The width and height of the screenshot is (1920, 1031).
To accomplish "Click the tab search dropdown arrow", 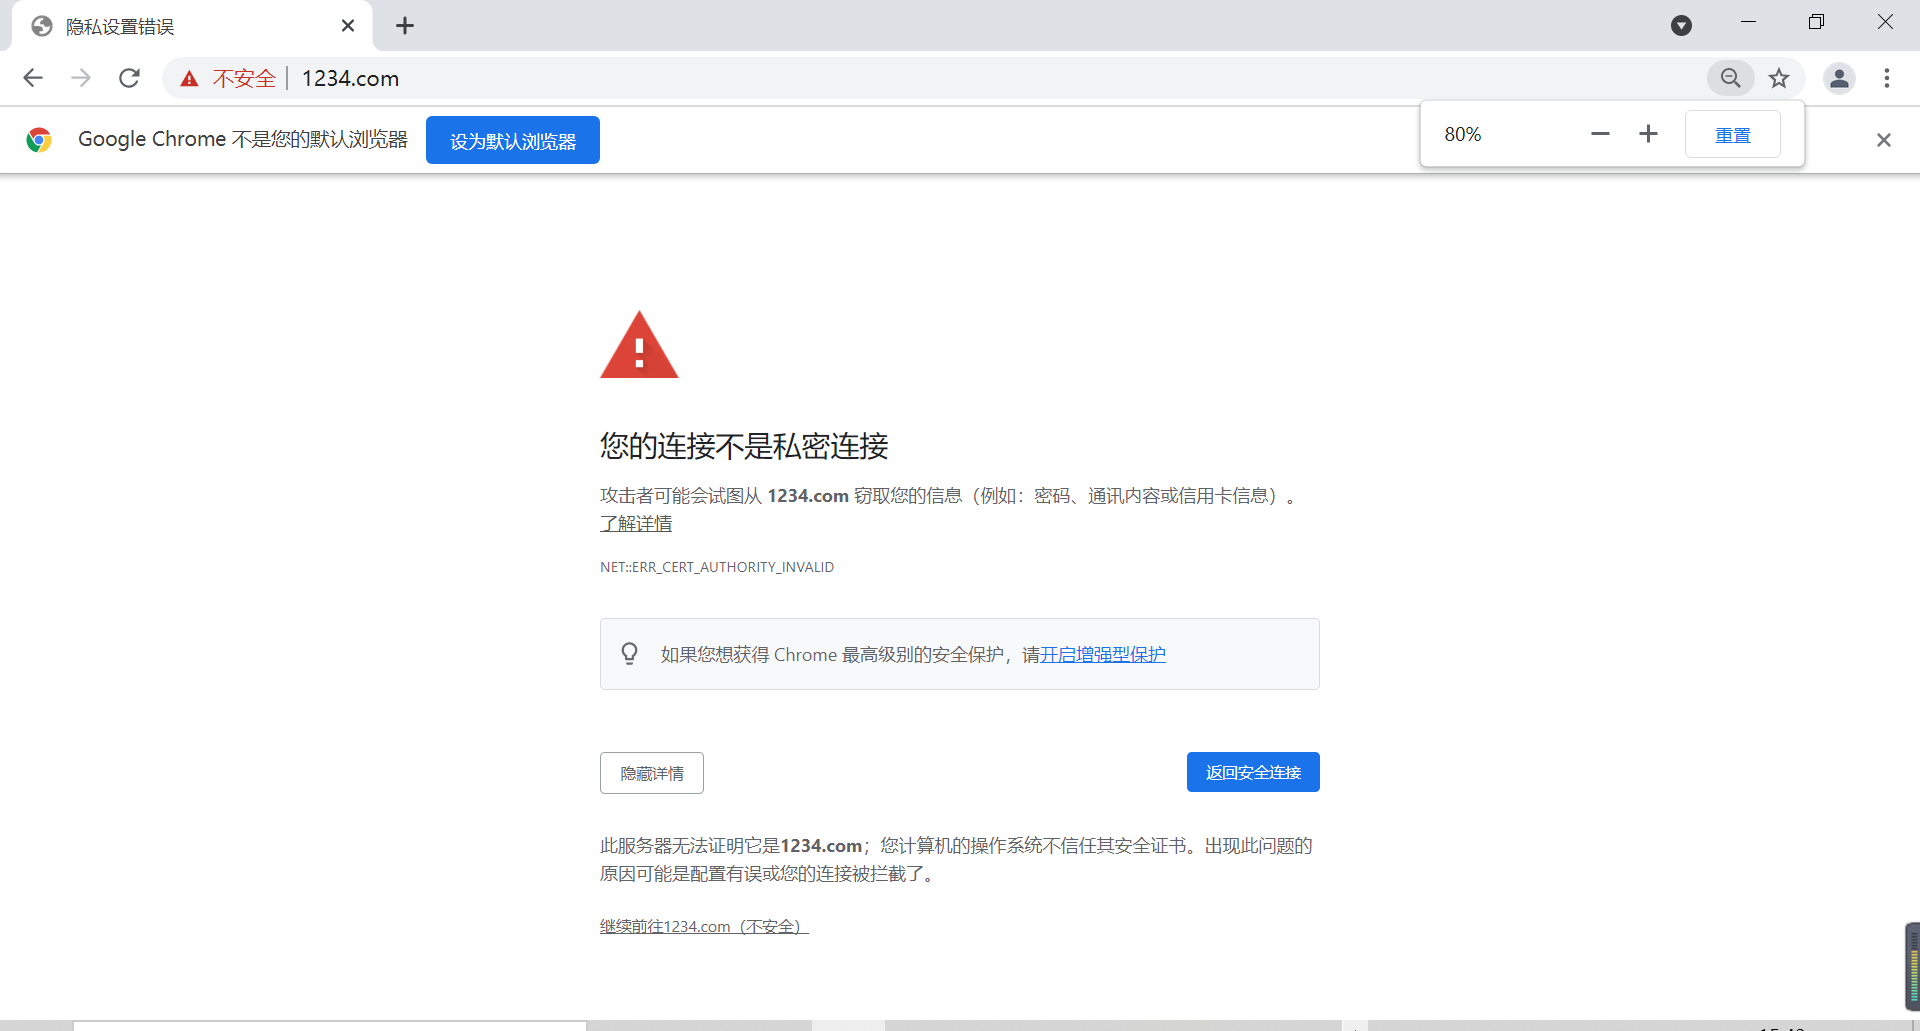I will (1682, 26).
